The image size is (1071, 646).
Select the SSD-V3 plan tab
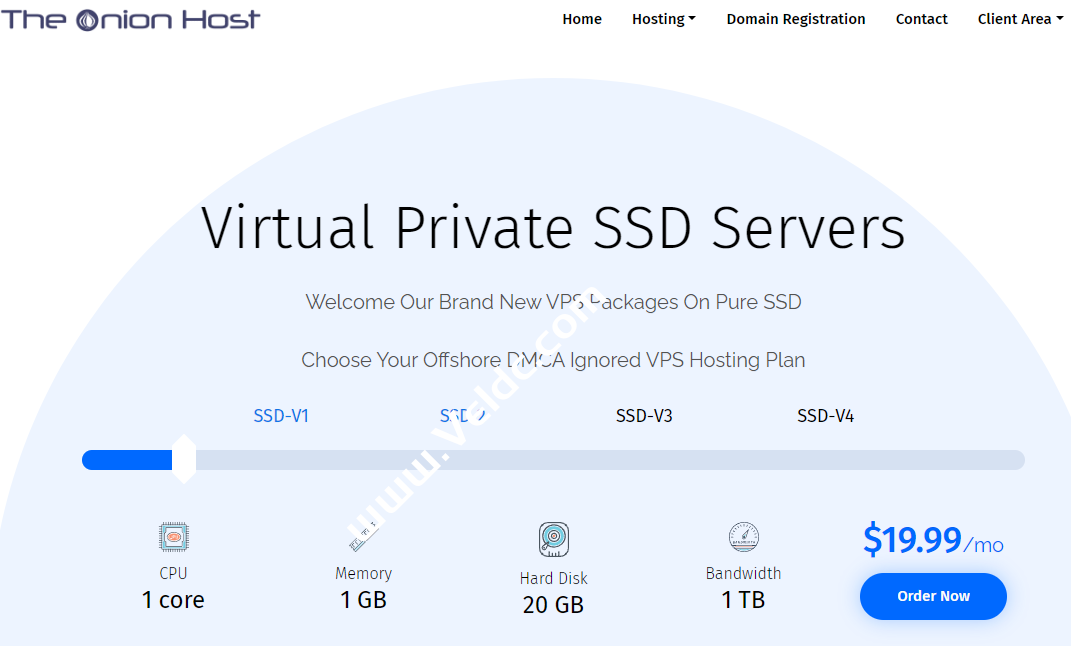coord(643,415)
